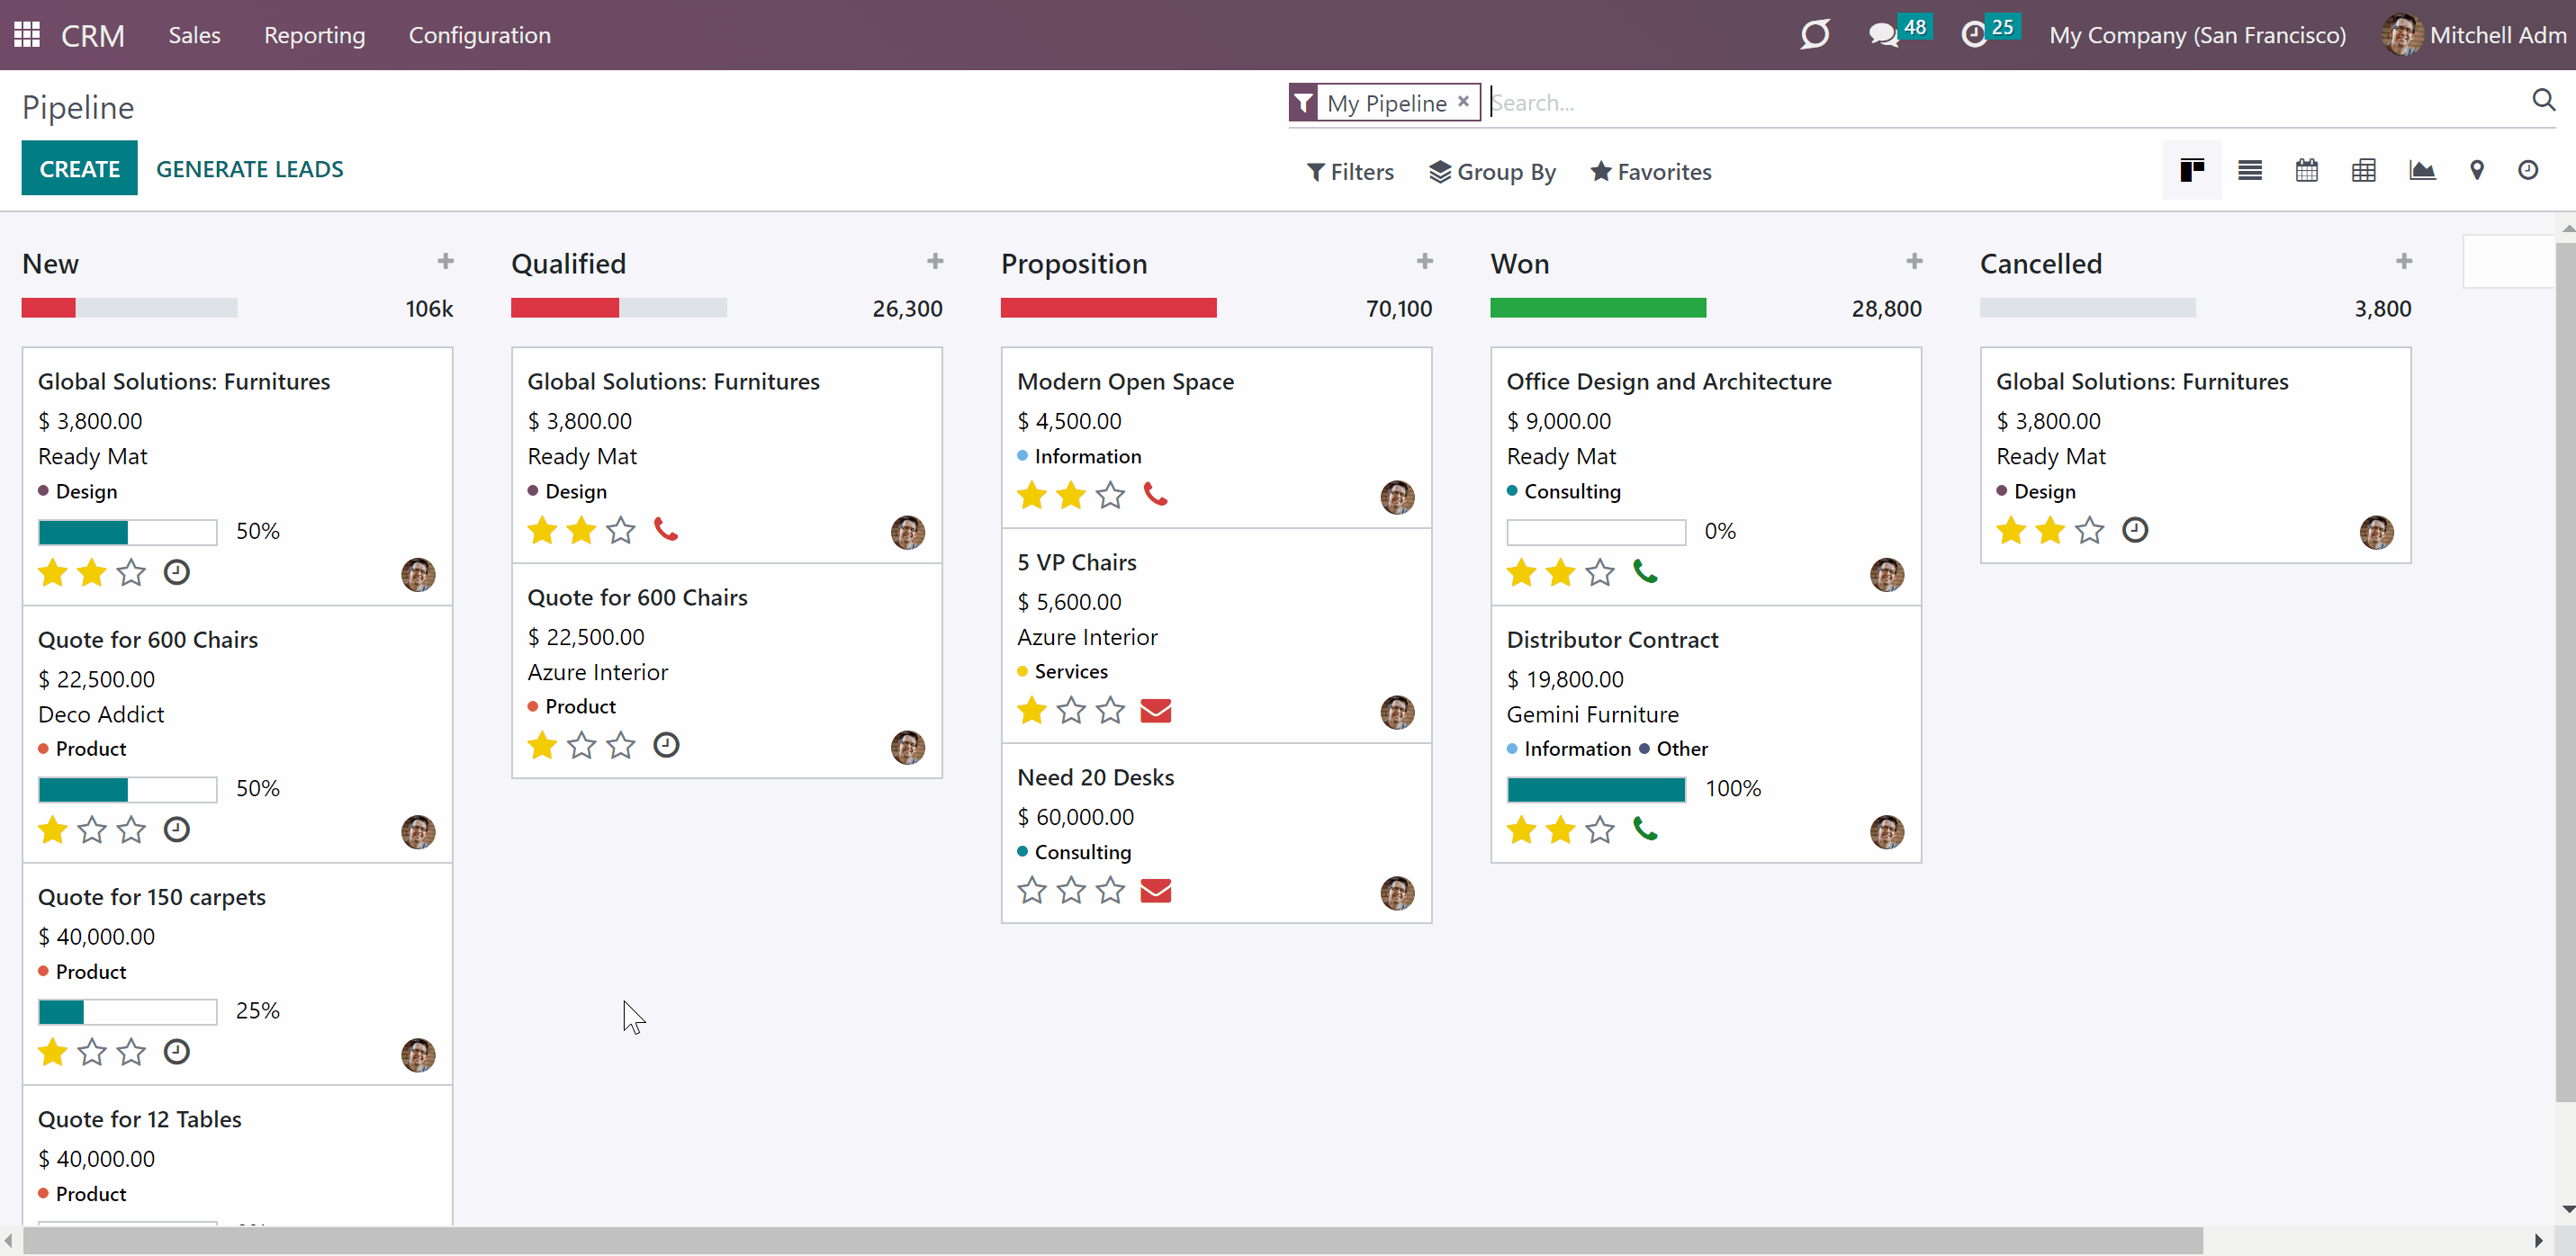
Task: Toggle second star on 5 VP Chairs
Action: click(x=1071, y=710)
